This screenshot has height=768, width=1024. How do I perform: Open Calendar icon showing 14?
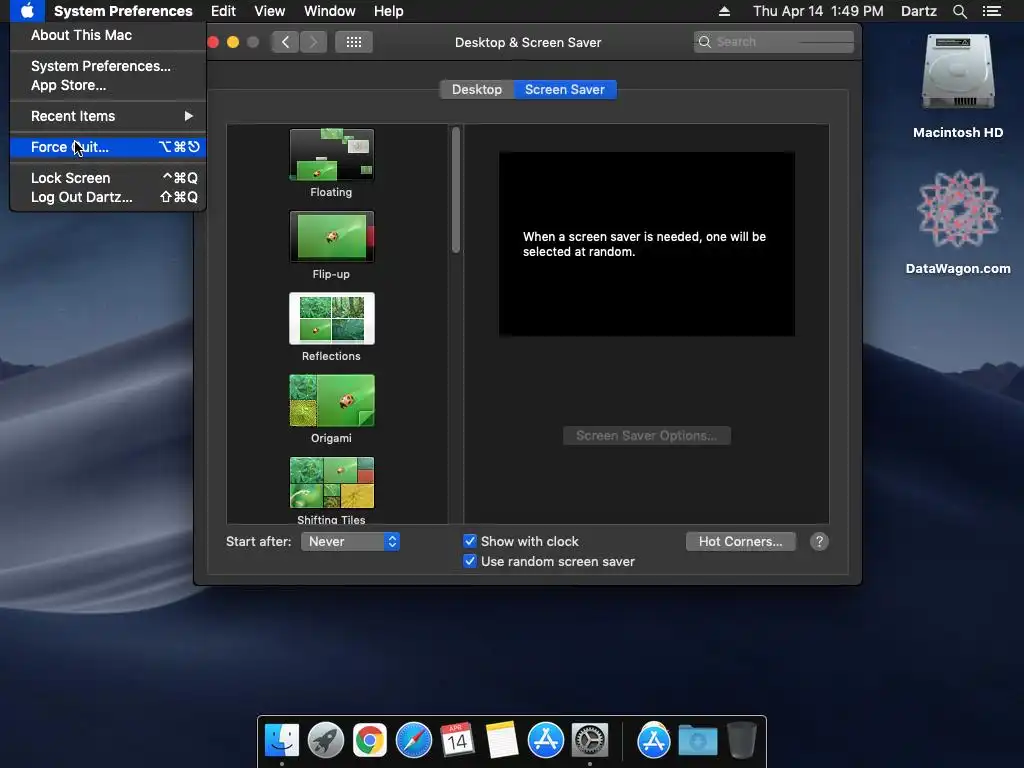tap(457, 741)
